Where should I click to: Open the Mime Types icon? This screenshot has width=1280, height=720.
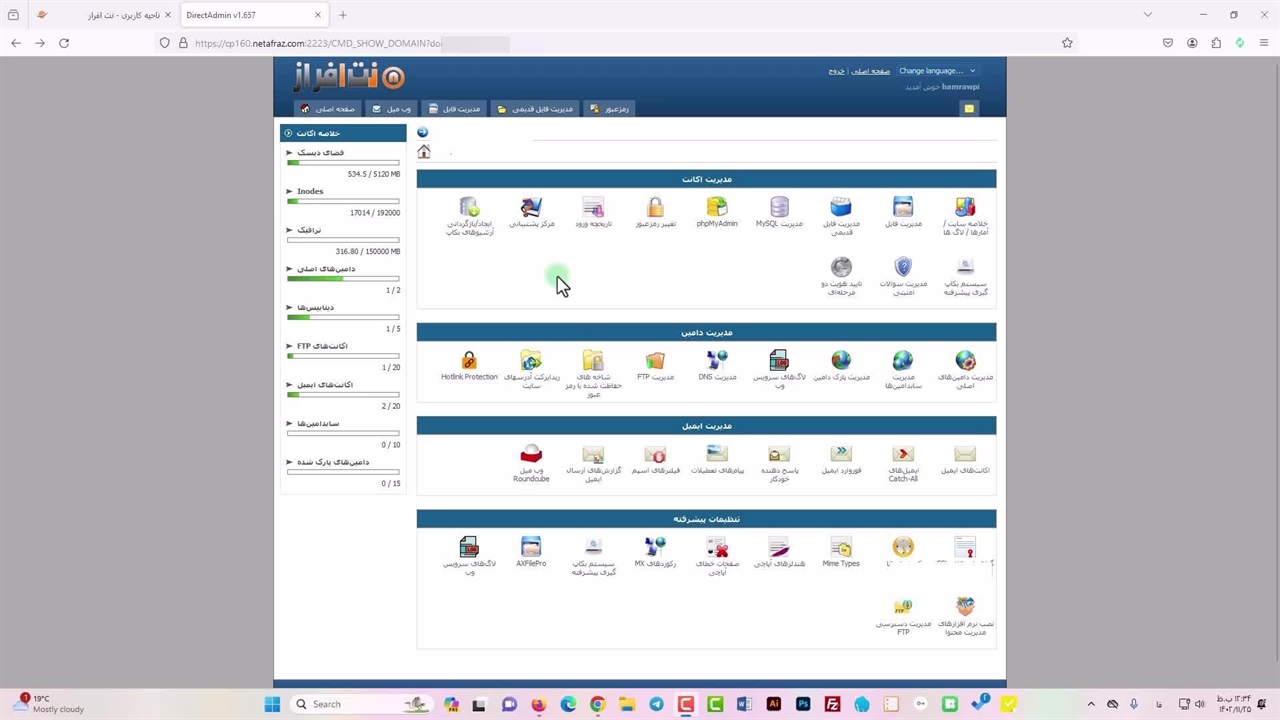tap(841, 548)
